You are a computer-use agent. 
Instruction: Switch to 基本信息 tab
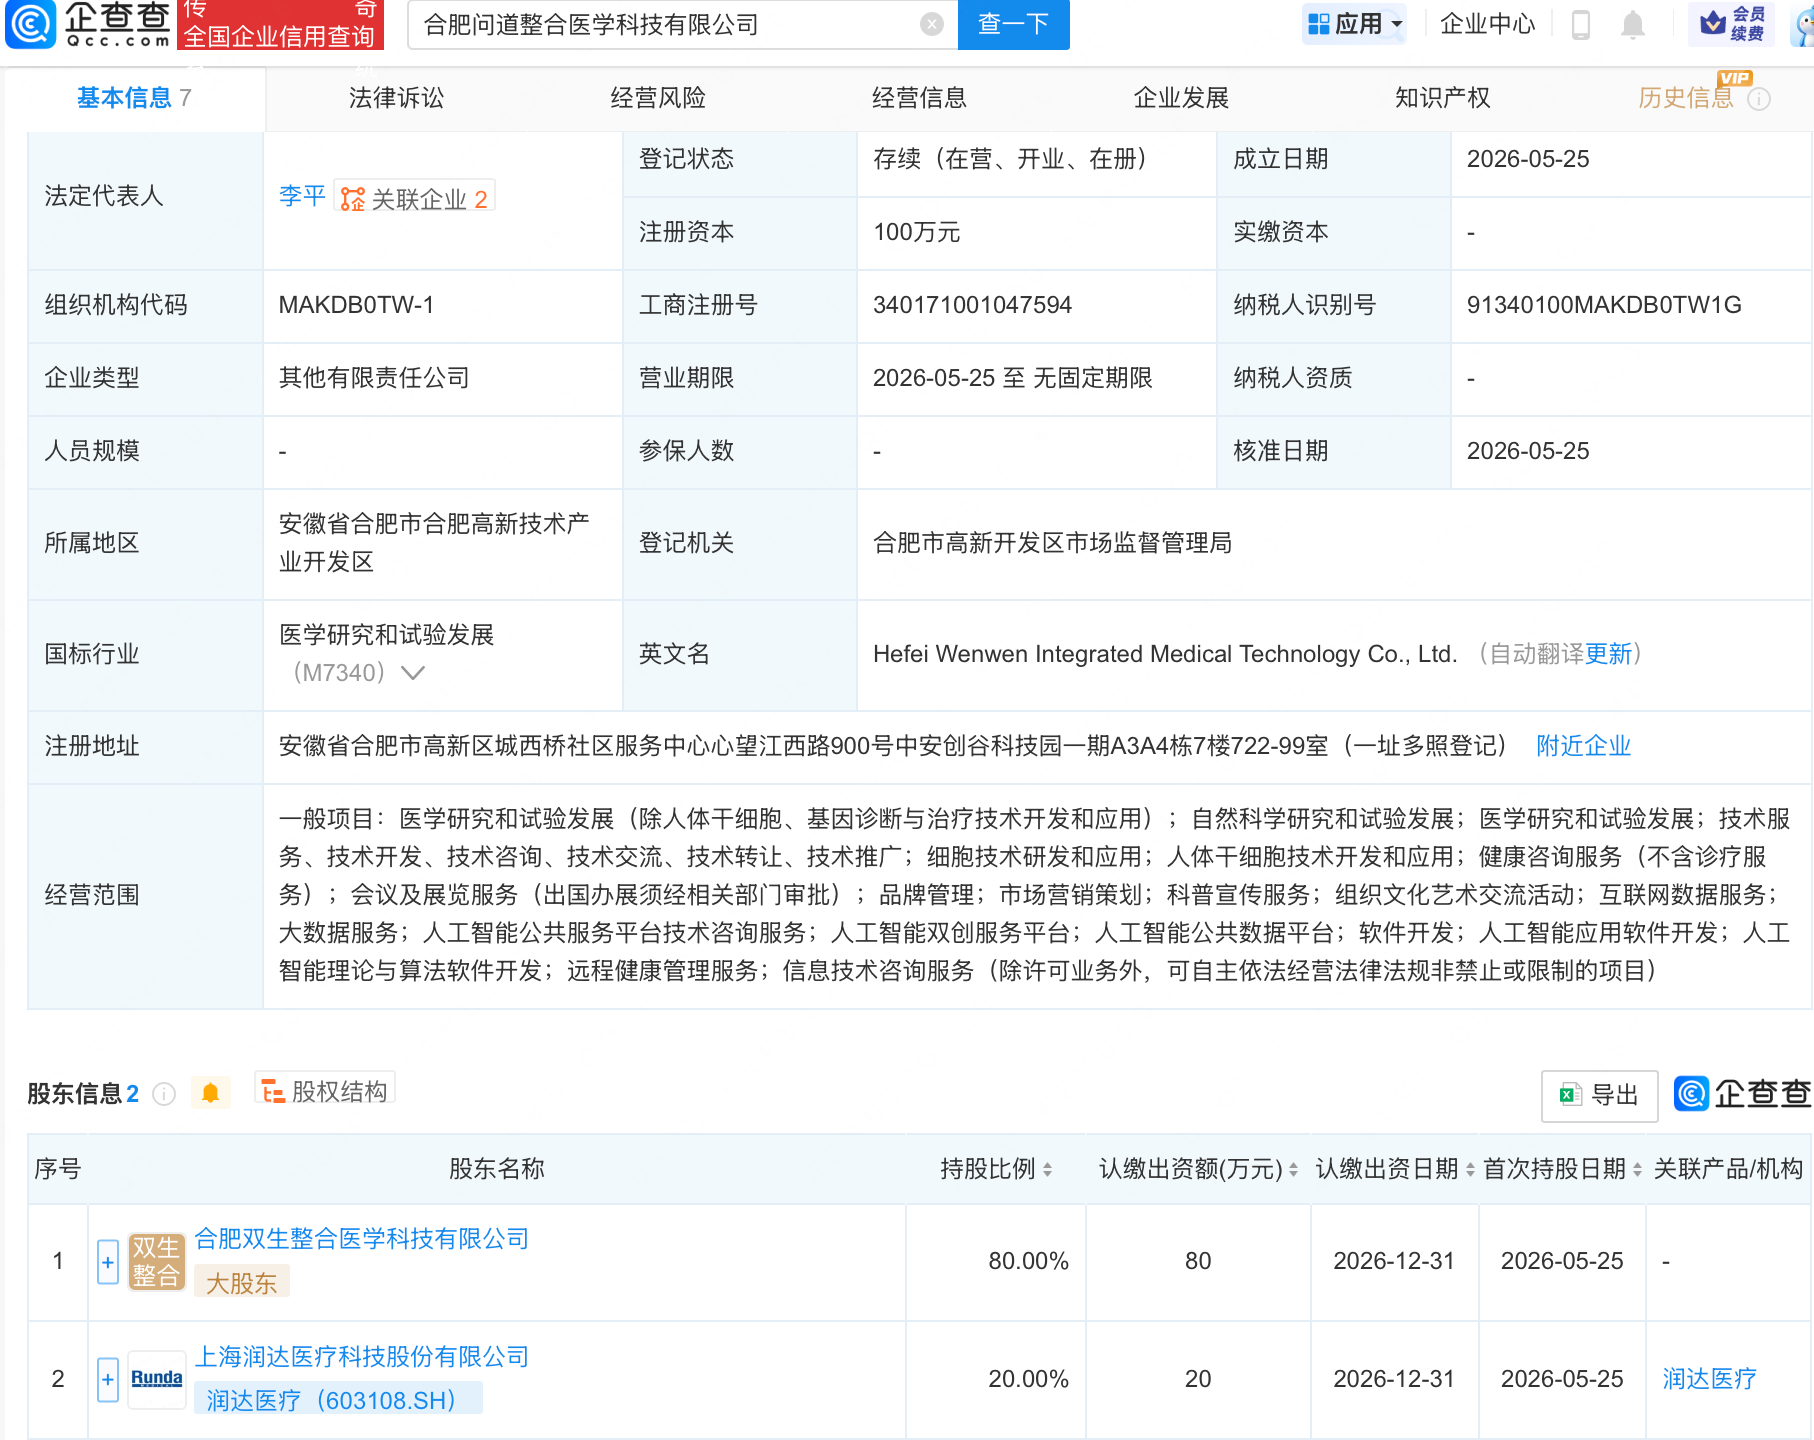tap(134, 98)
